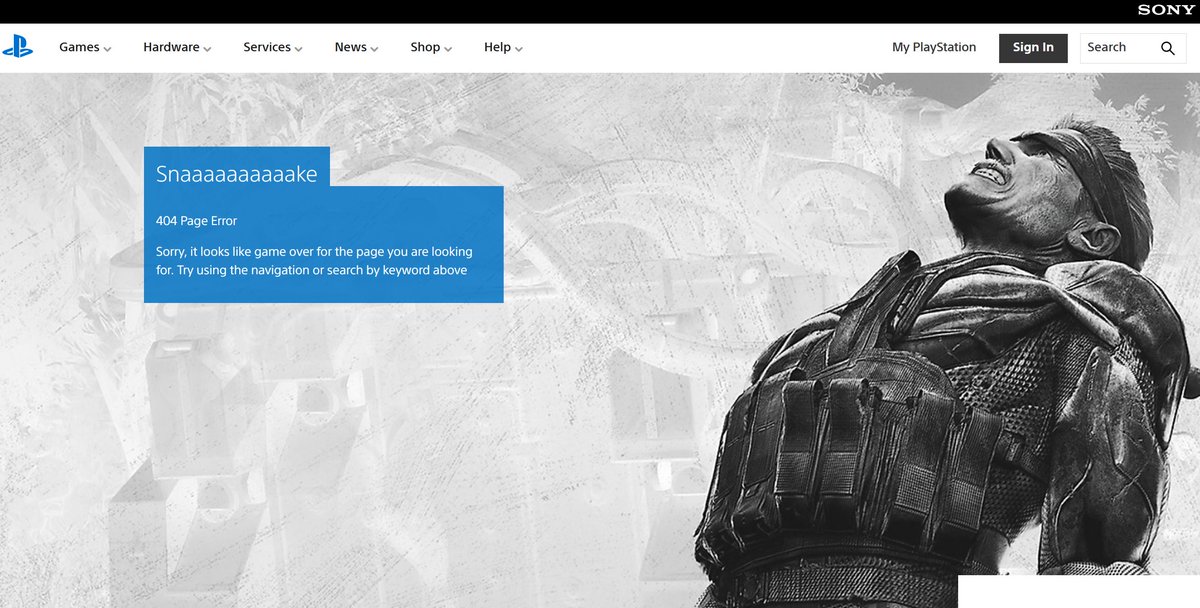1200x608 pixels.
Task: Click the search magnifier icon
Action: tap(1168, 48)
